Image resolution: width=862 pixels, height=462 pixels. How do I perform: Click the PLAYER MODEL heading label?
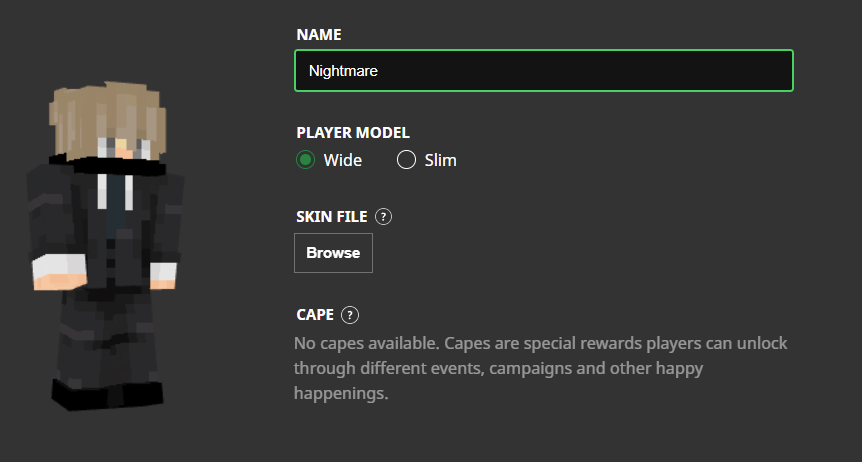[353, 132]
